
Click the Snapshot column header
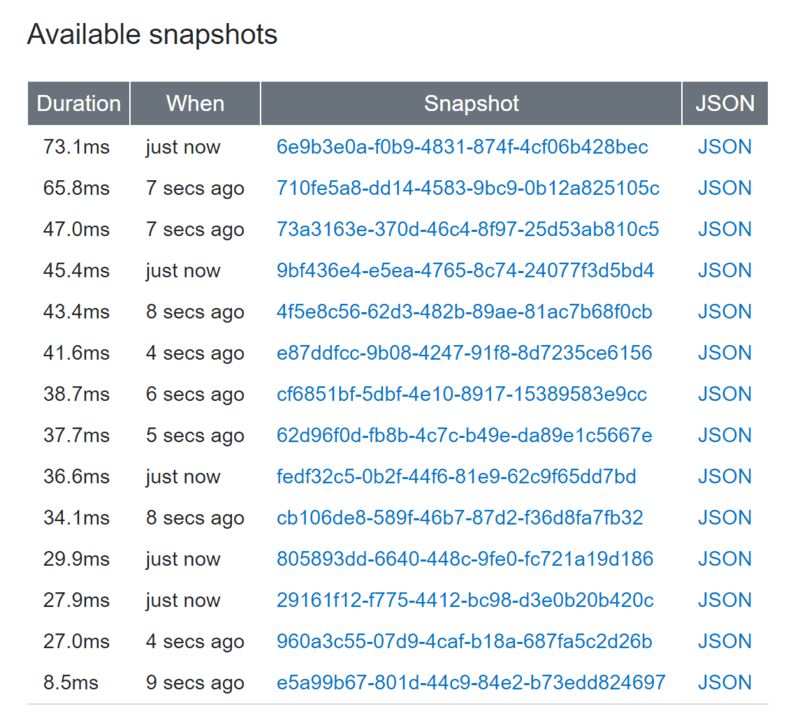pos(471,103)
